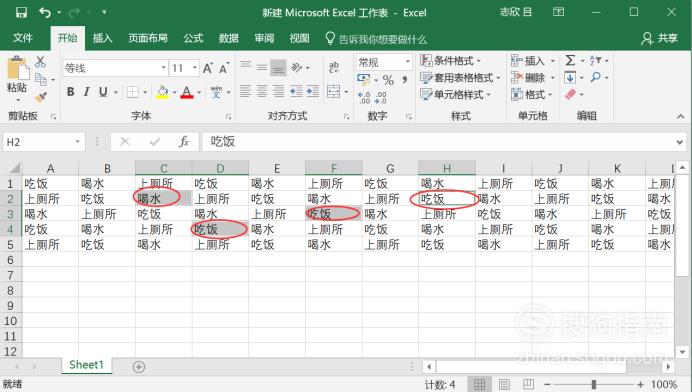
Task: Toggle bold formatting B
Action: click(71, 92)
